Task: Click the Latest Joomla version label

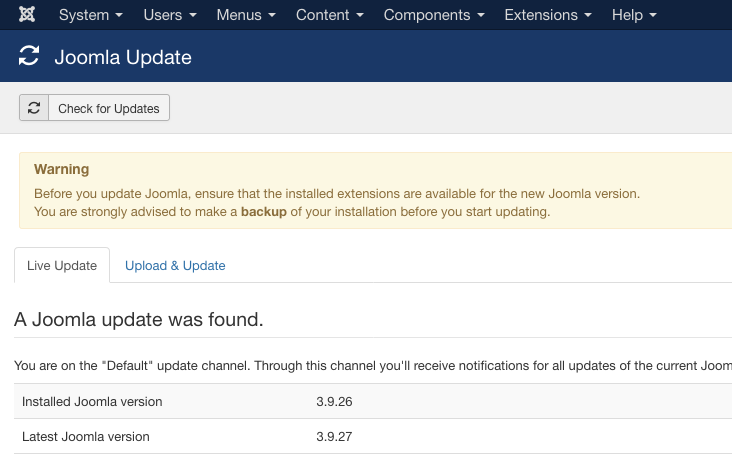Action: tap(86, 437)
